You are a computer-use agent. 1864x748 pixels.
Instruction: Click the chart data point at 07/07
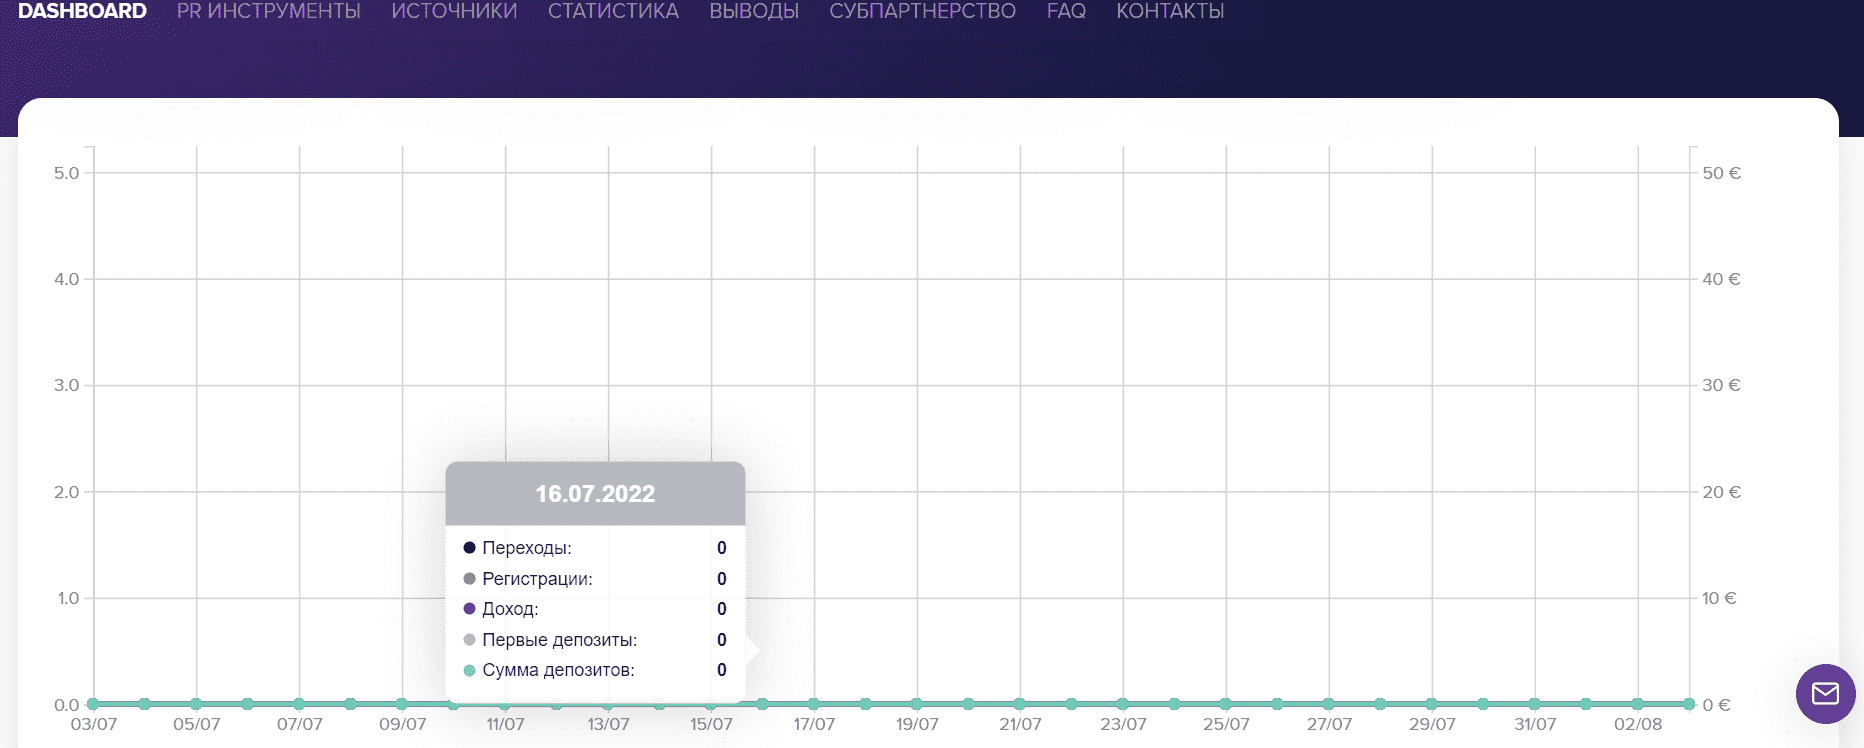(299, 704)
